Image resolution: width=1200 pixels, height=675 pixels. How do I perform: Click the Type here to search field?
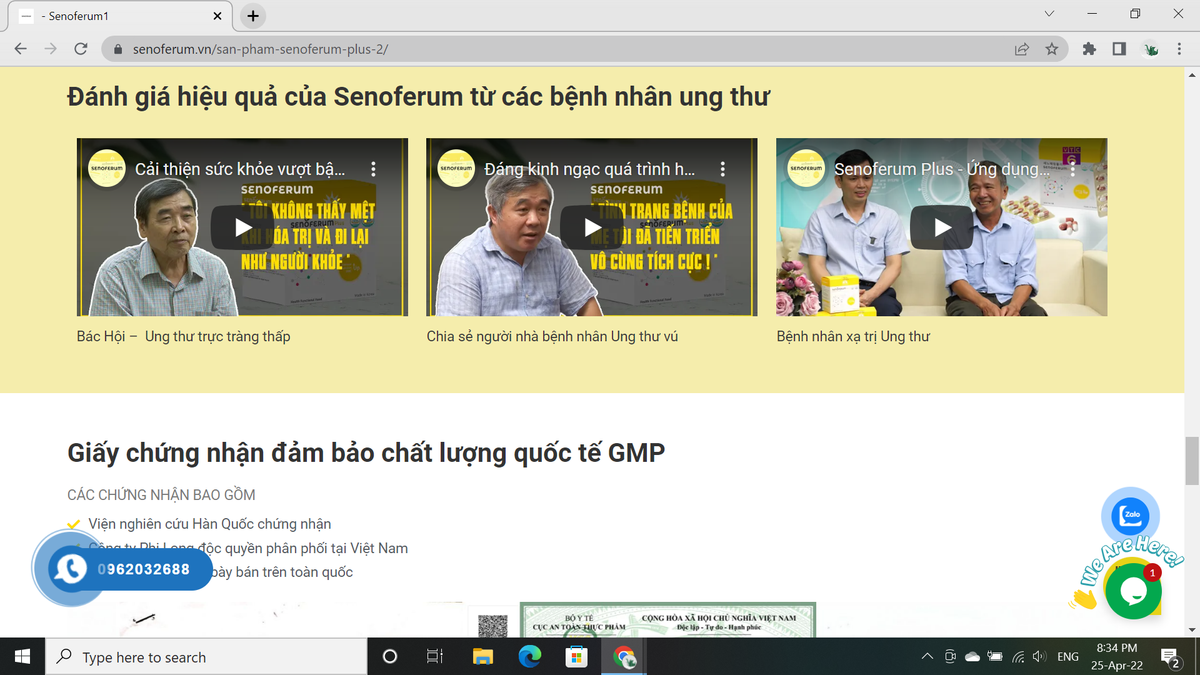point(200,656)
